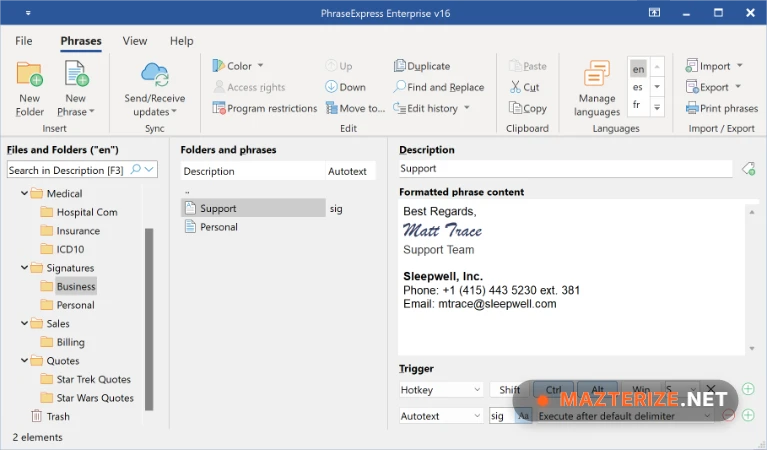The width and height of the screenshot is (767, 450).
Task: Click the ribbon display options icon in title bar
Action: point(654,13)
